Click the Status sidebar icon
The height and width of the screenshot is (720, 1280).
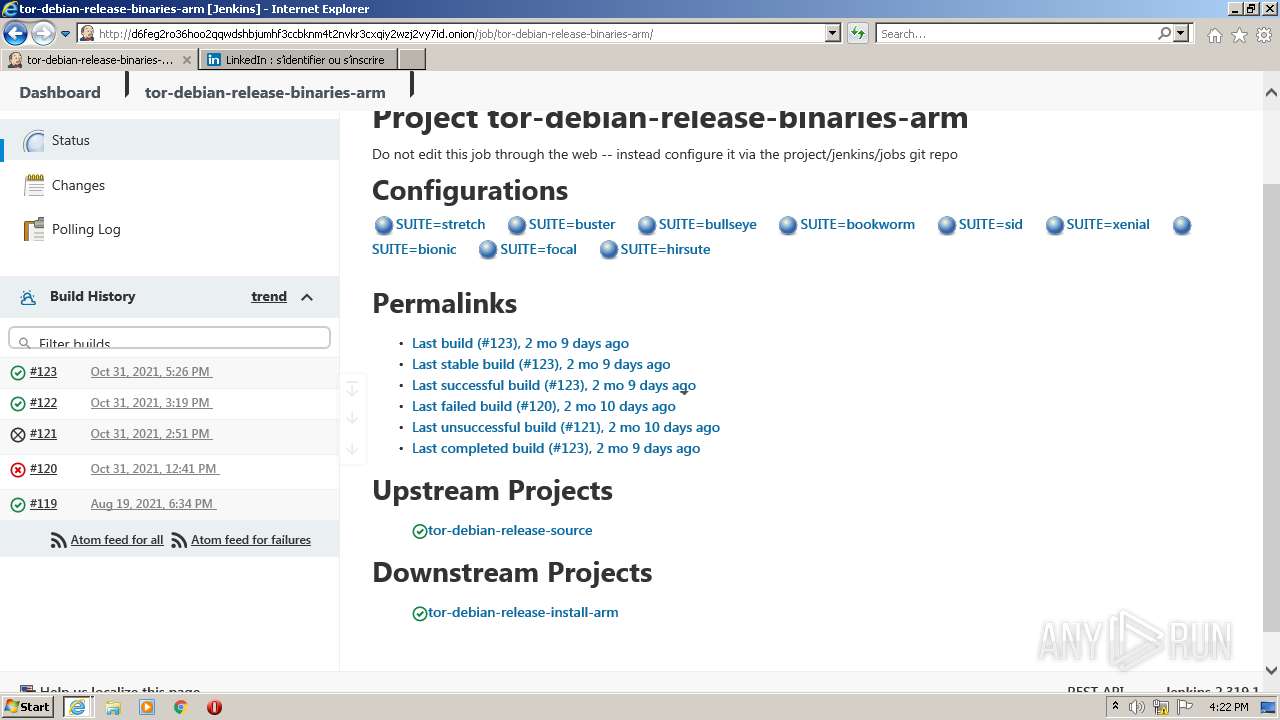click(x=34, y=141)
